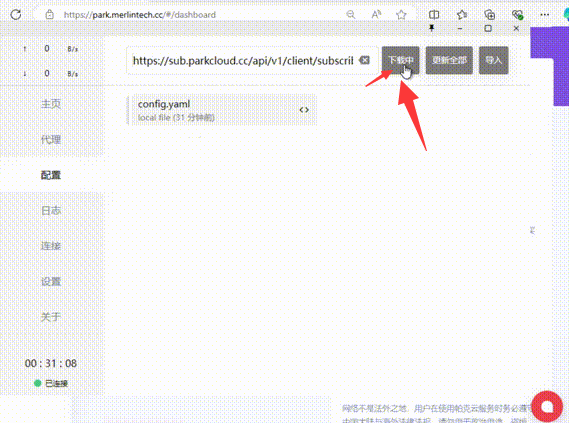Add this page to favorites star

click(401, 15)
